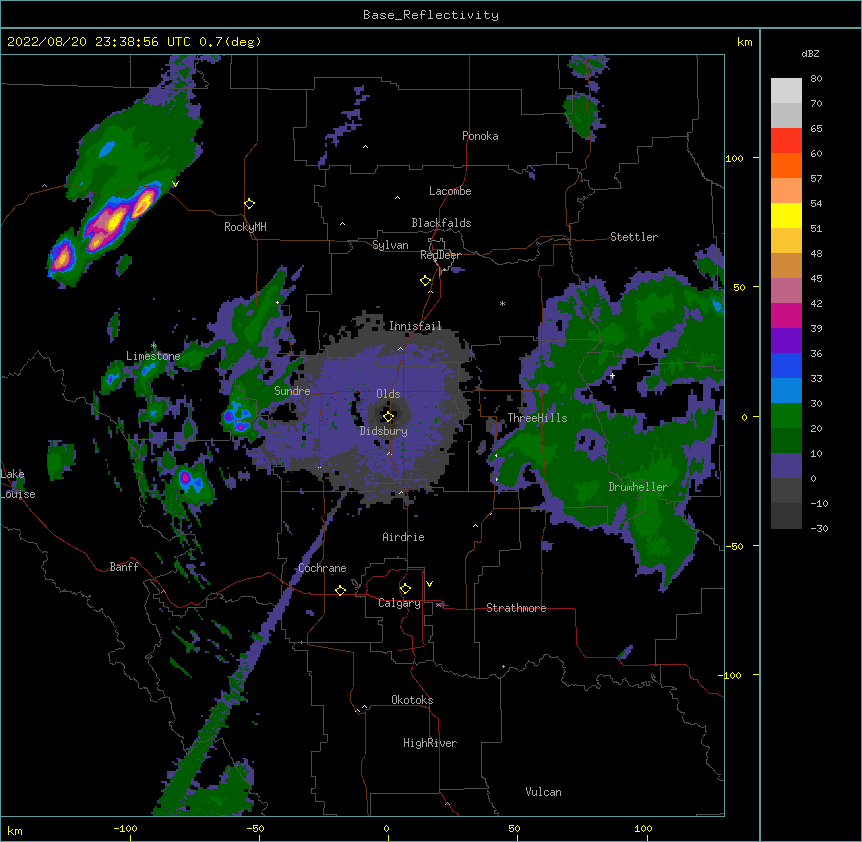The image size is (862, 842).
Task: Click the -100 tick label on bottom axis
Action: 125,829
